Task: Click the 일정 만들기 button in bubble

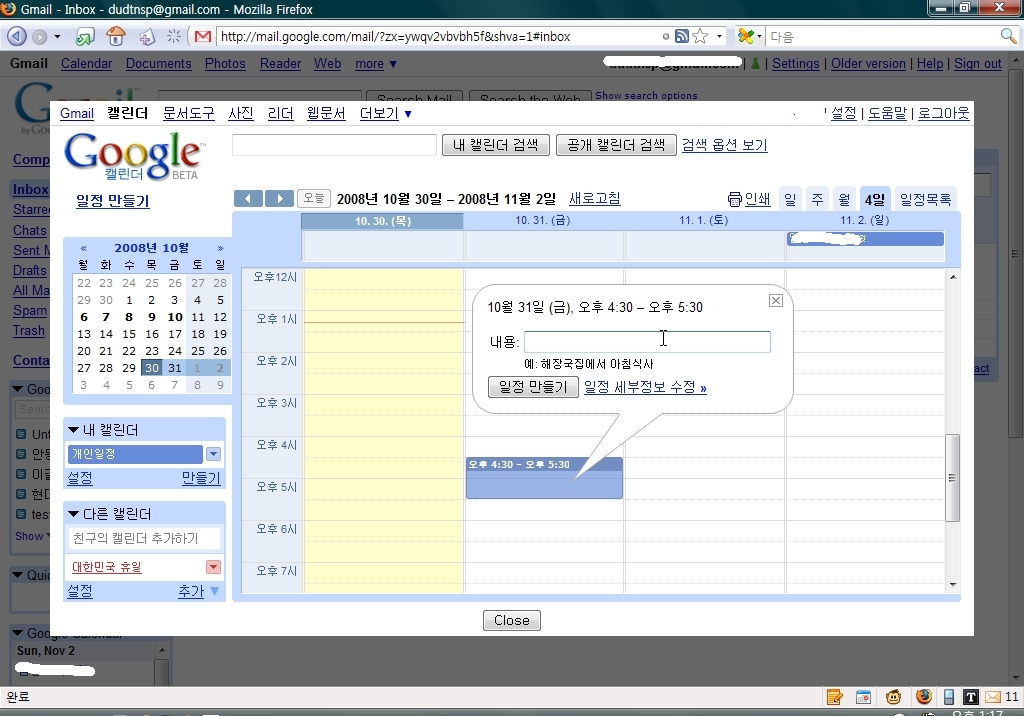Action: tap(533, 387)
